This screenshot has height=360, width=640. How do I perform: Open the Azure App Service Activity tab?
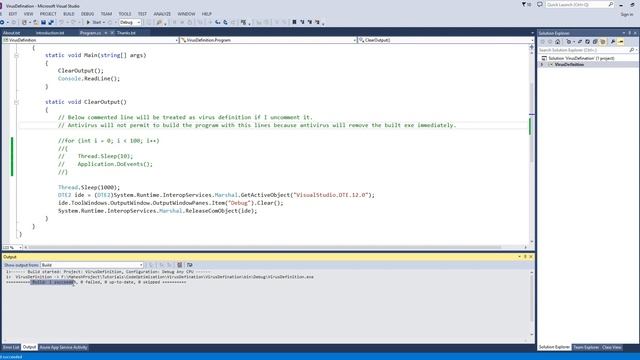[63, 347]
